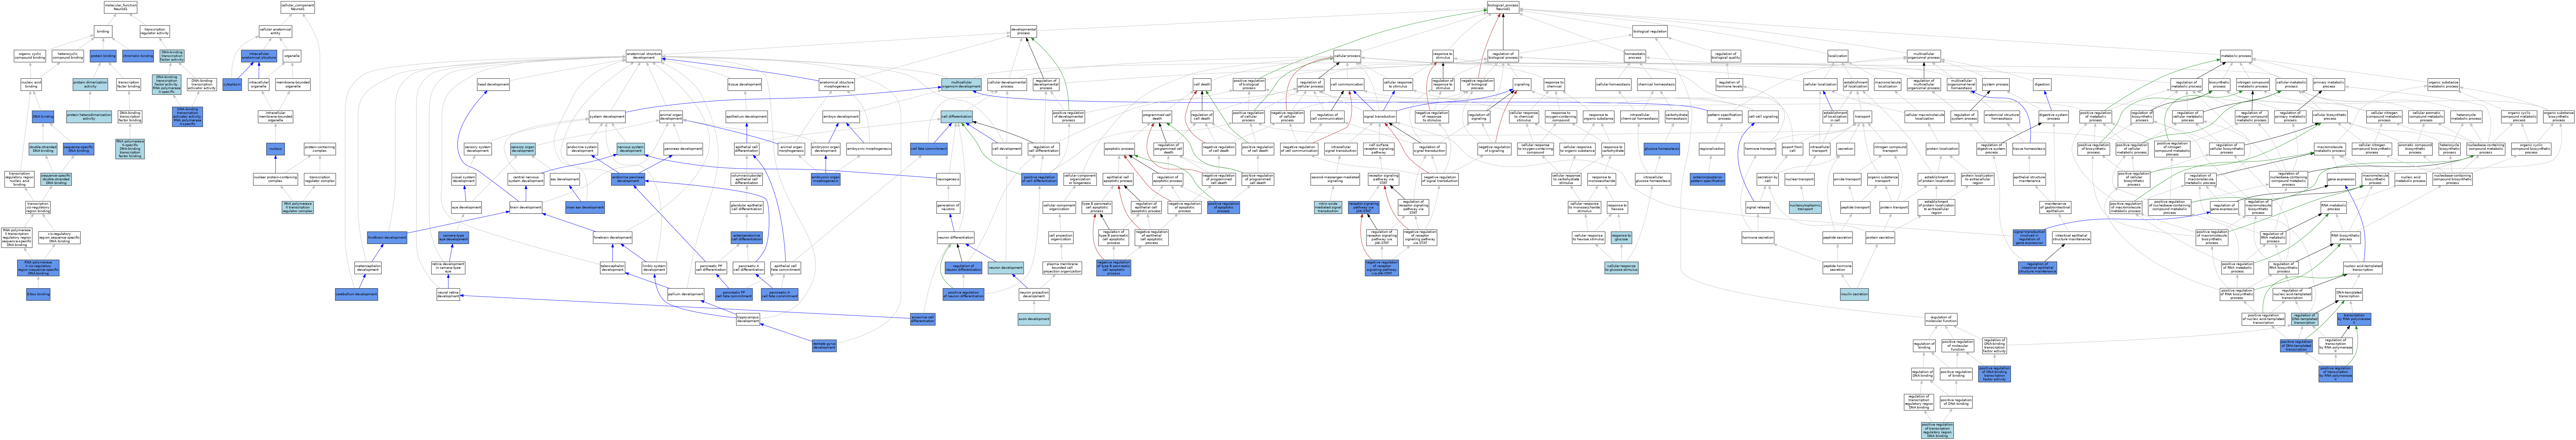Select the 'protein binding' node
Screen dimensions: 2576x440
(x=103, y=56)
